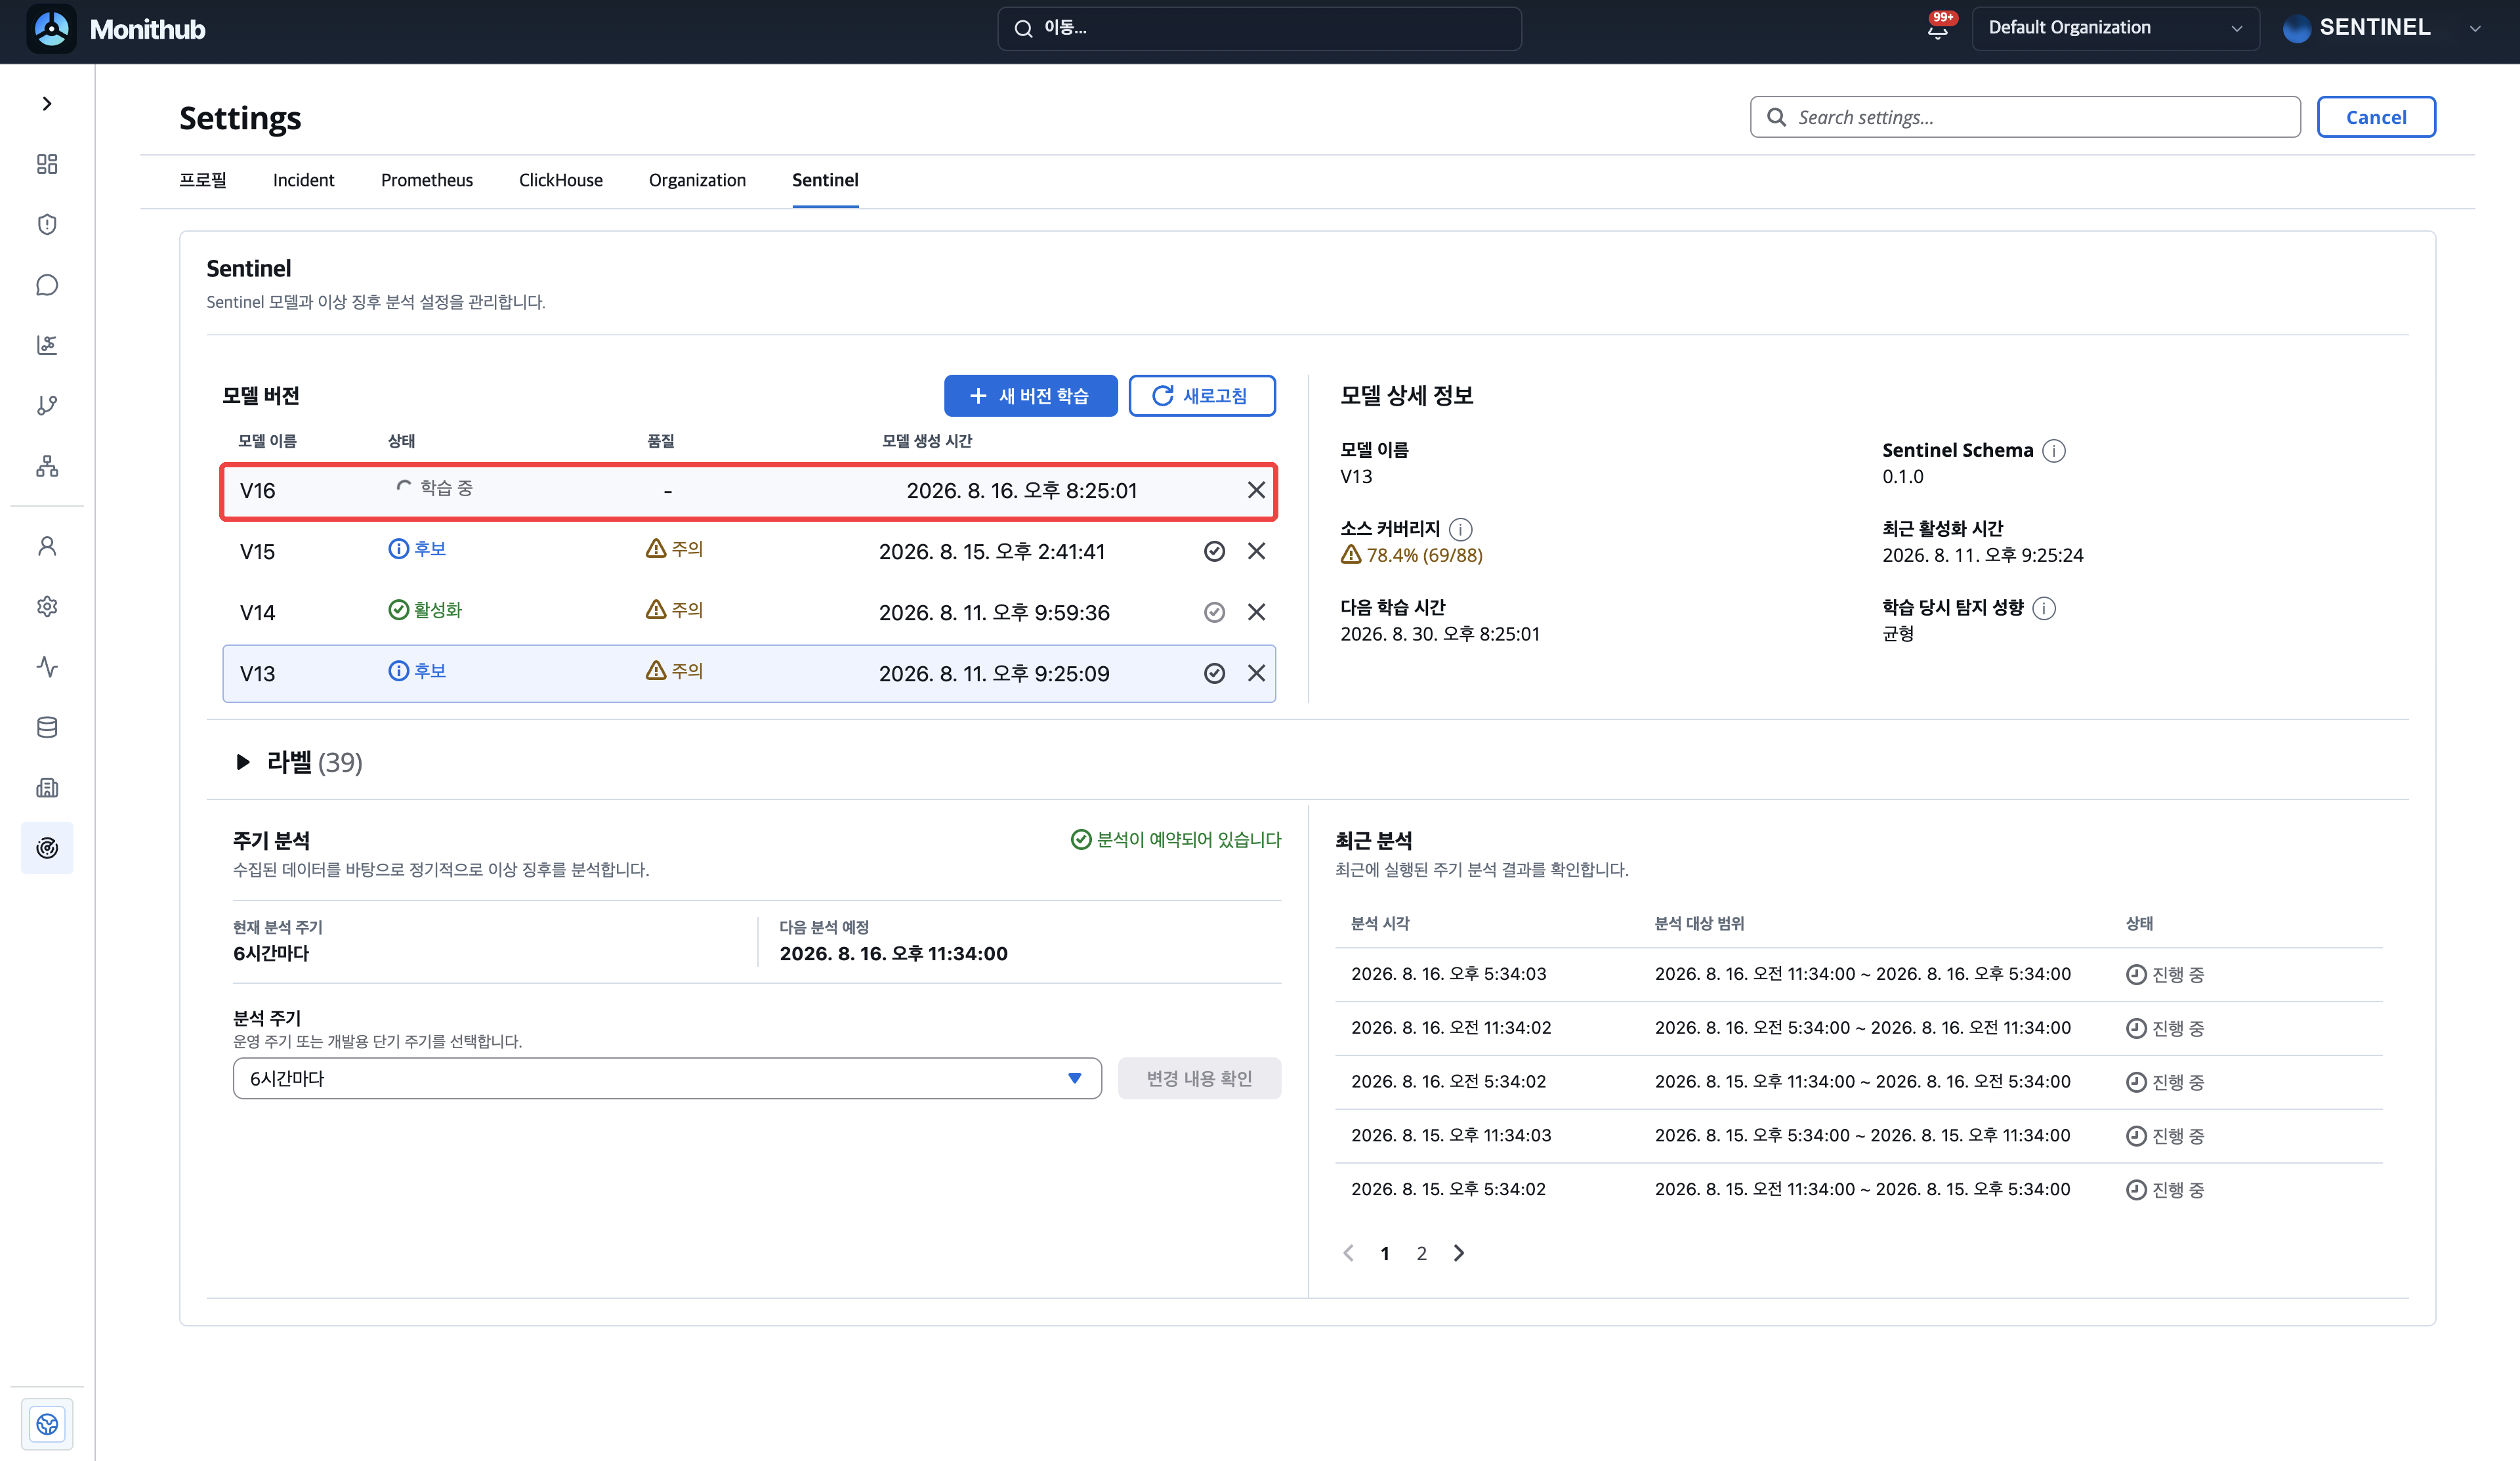Activate the V15 model checkmark
The image size is (2520, 1461).
[x=1214, y=551]
